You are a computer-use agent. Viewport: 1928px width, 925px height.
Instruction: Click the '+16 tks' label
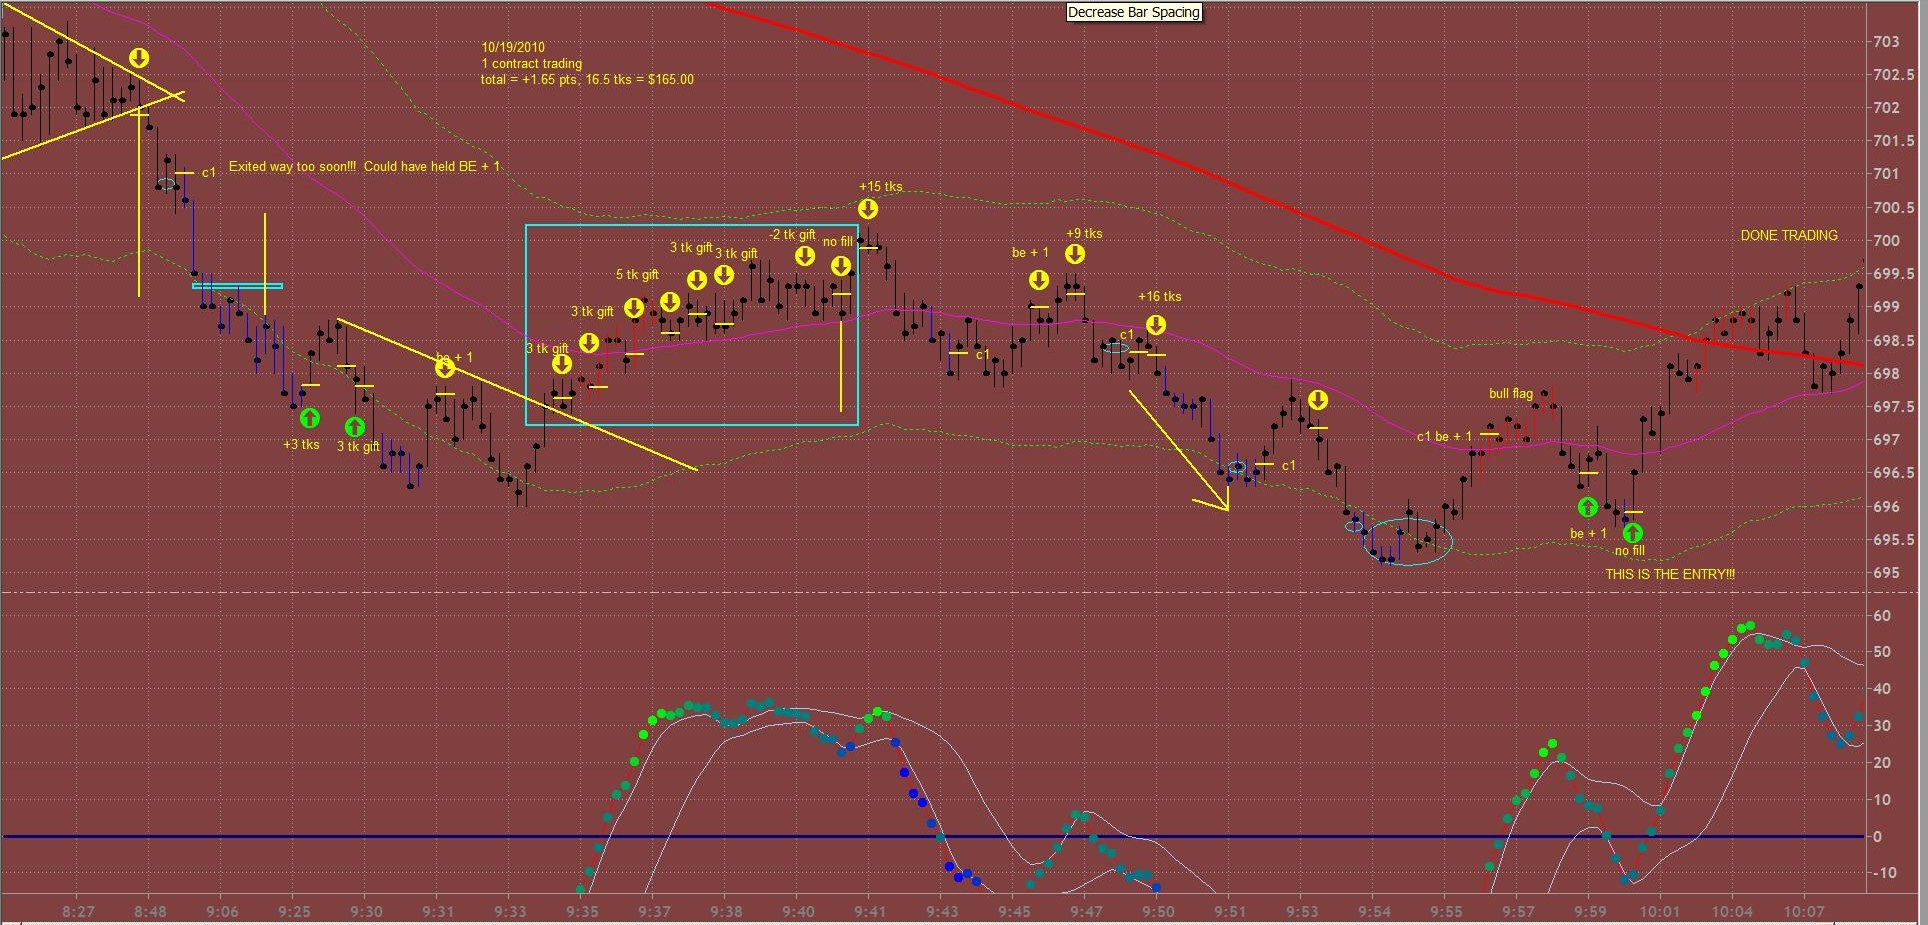(x=1159, y=296)
